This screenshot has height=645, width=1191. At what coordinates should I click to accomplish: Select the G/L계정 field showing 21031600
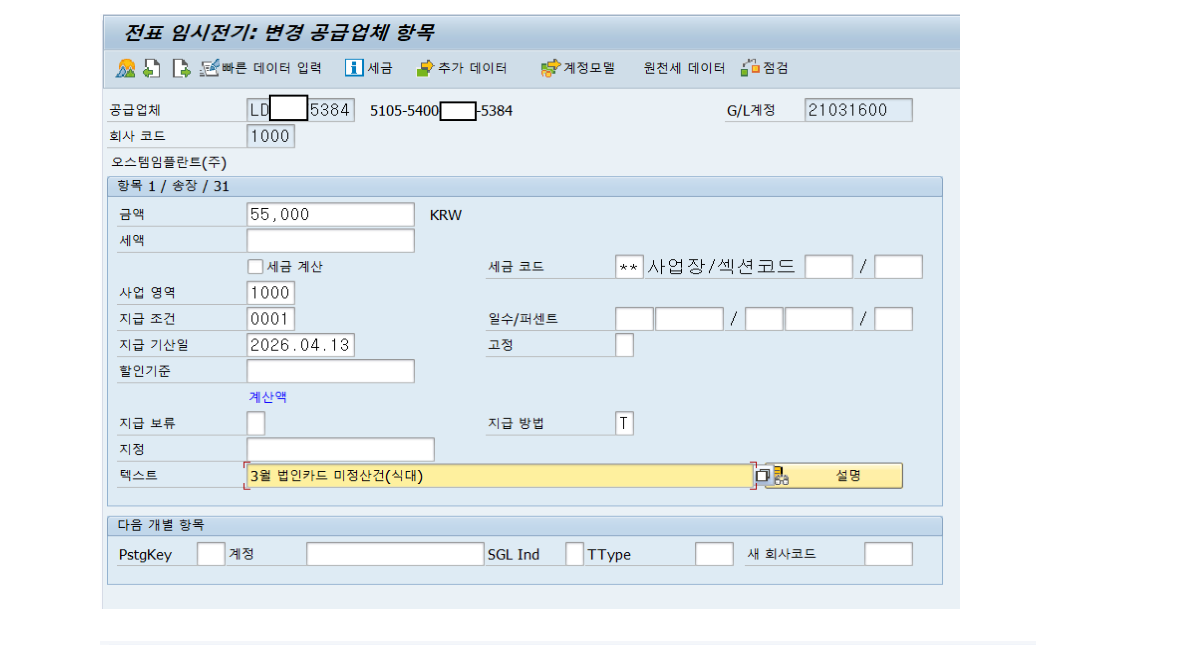coord(857,110)
